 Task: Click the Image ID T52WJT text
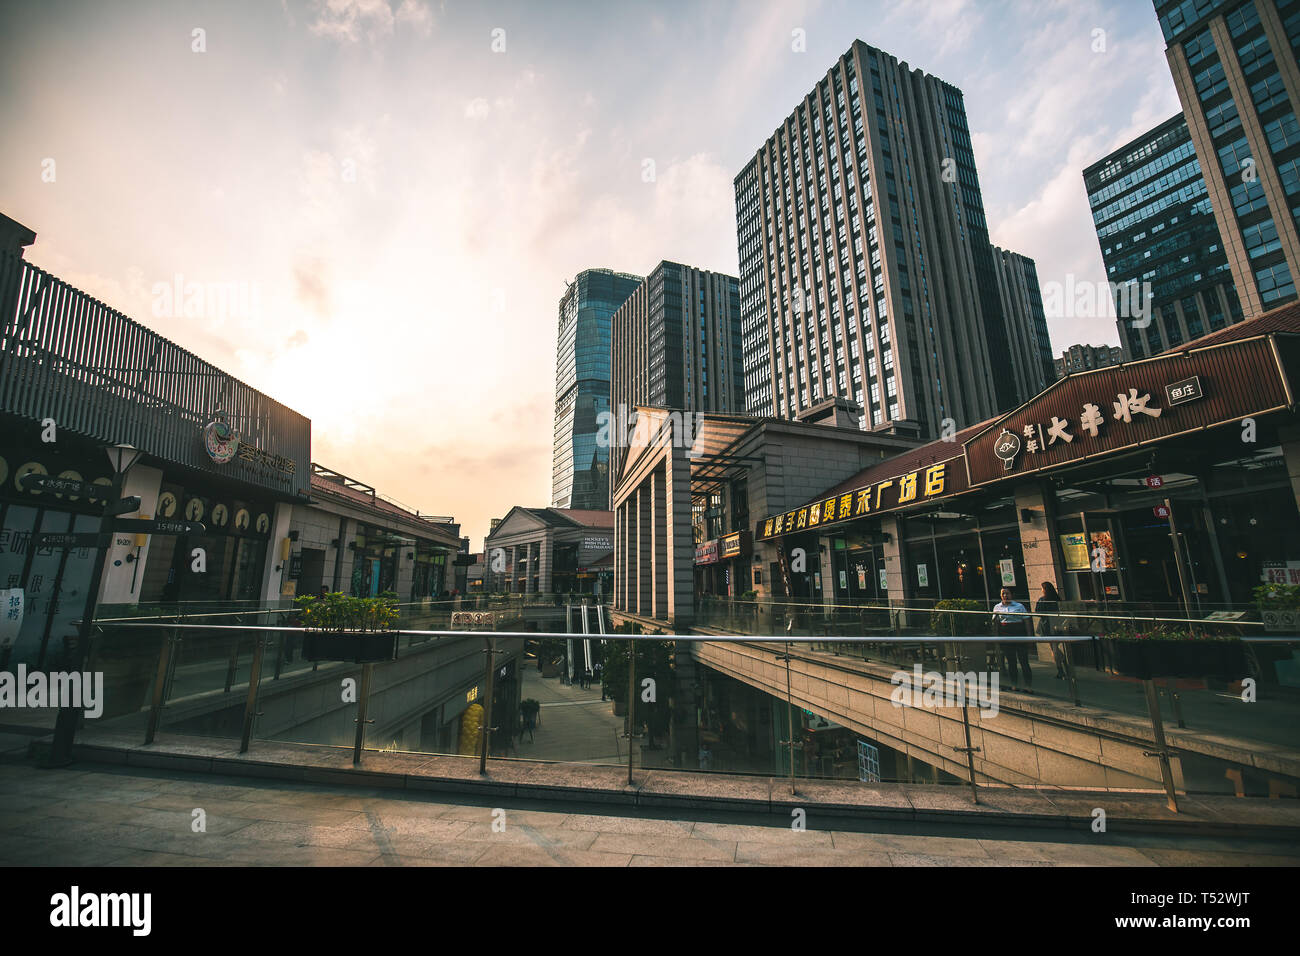pyautogui.click(x=1190, y=898)
